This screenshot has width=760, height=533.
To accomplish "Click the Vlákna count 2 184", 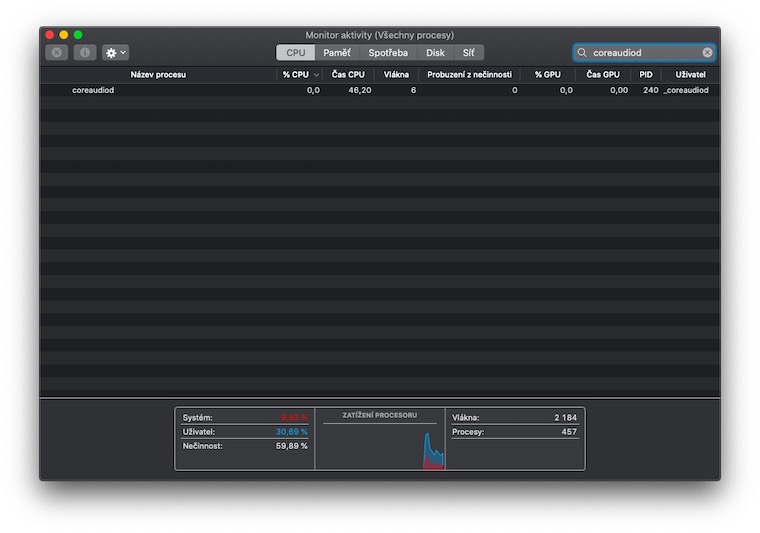I will click(x=566, y=418).
